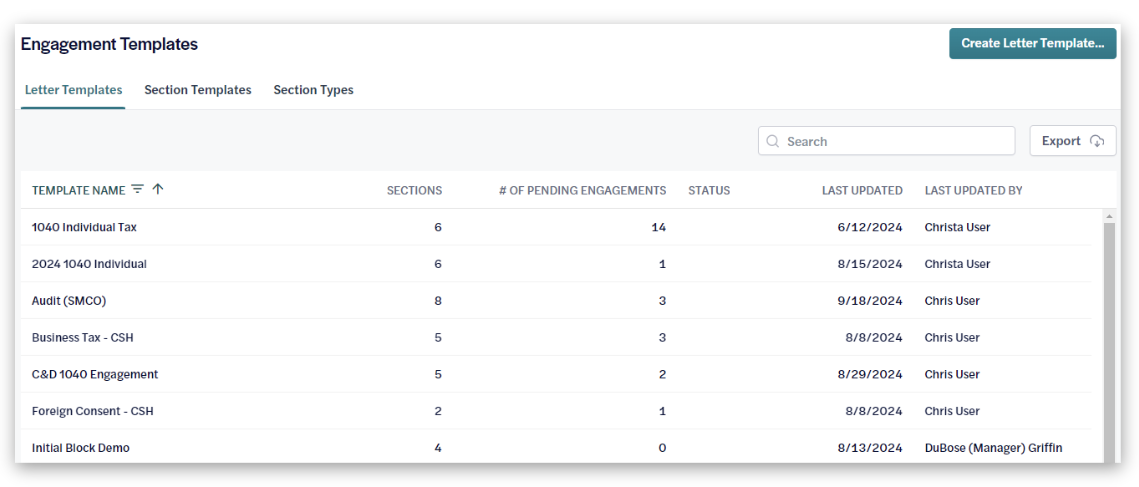Image resolution: width=1139 pixels, height=487 pixels.
Task: Click DuBose (Manager) Griffin cell
Action: tap(994, 448)
